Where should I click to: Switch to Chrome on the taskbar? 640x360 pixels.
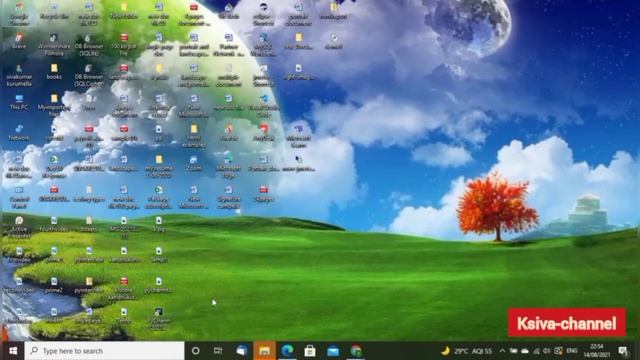tap(356, 351)
